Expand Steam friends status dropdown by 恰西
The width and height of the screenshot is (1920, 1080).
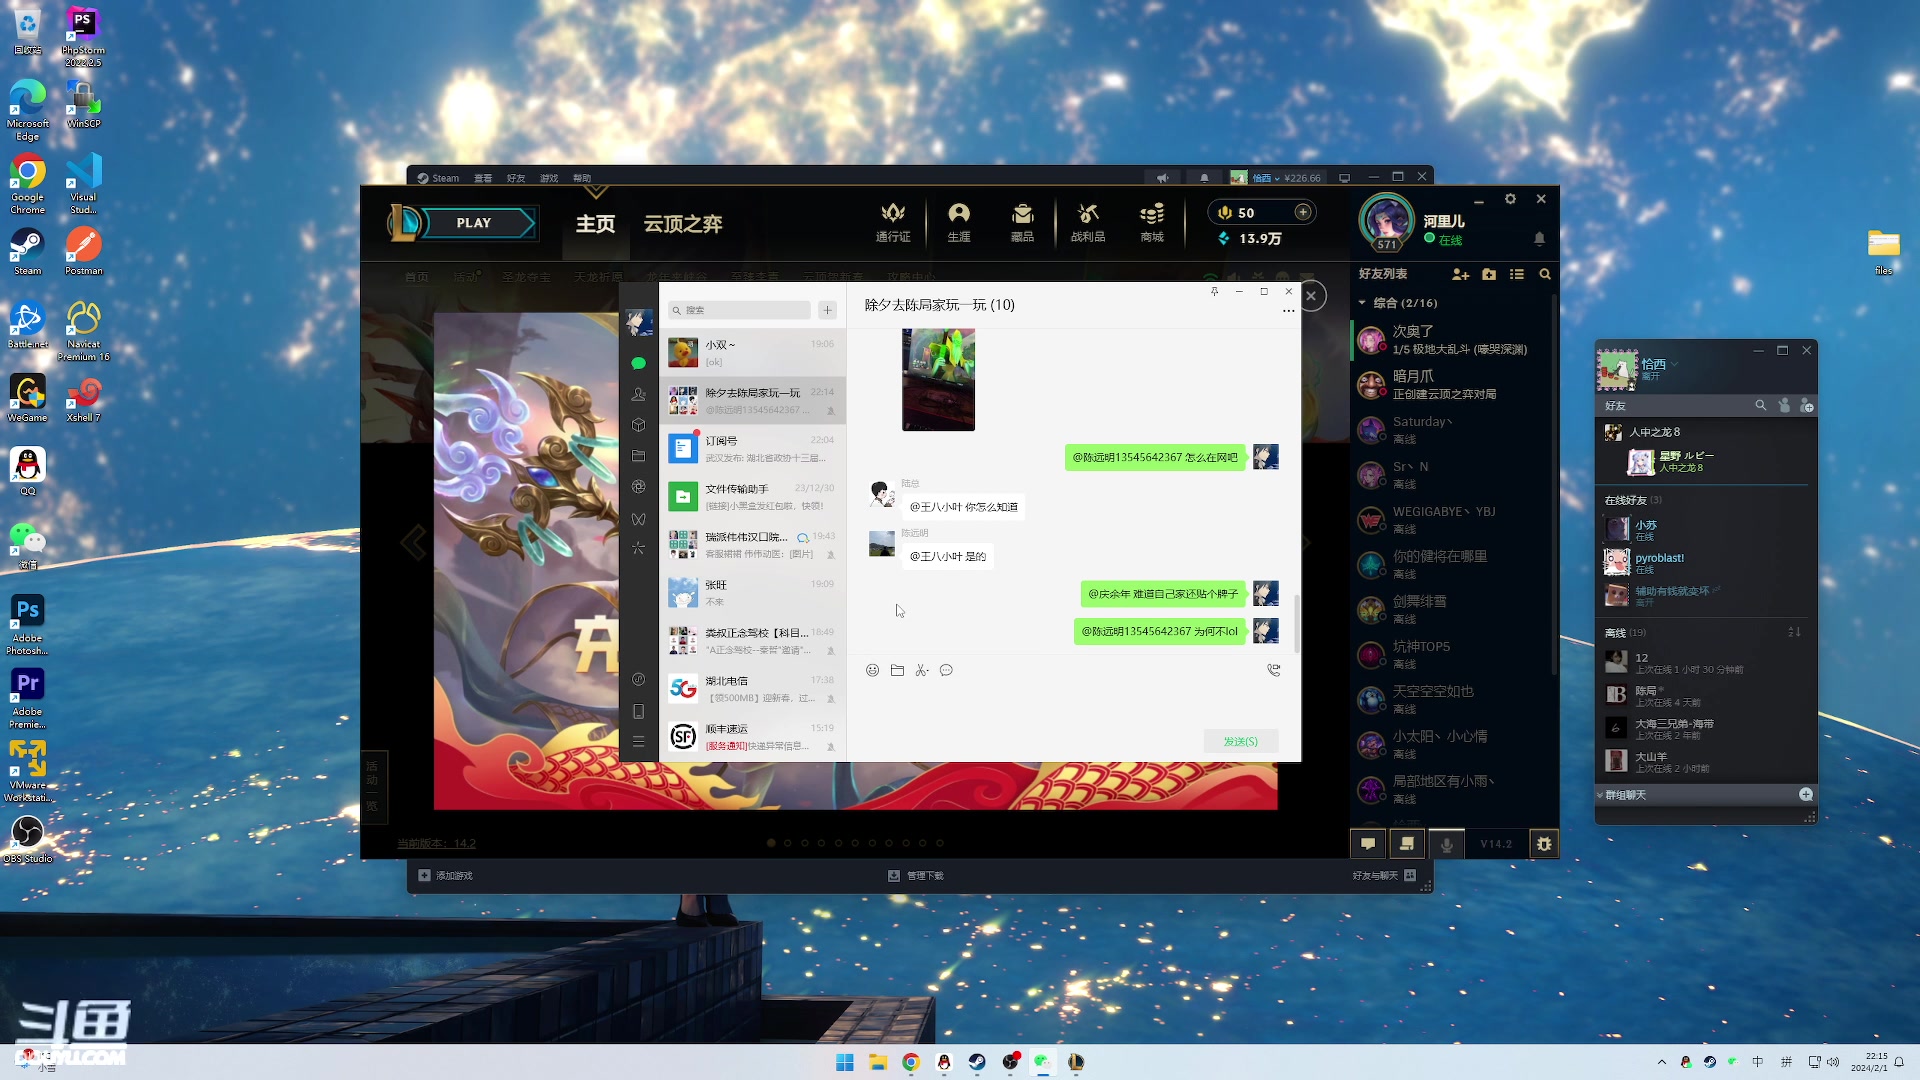pyautogui.click(x=1674, y=364)
